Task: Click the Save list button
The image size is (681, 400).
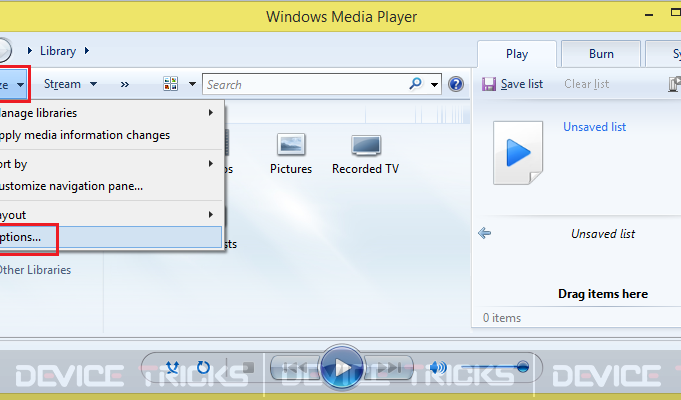Action: [512, 84]
